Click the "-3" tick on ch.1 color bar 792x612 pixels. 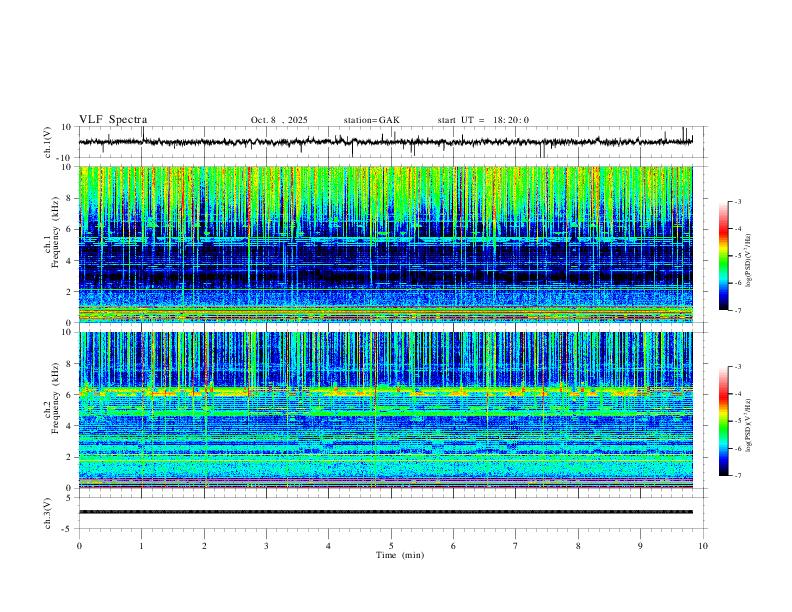(x=737, y=201)
